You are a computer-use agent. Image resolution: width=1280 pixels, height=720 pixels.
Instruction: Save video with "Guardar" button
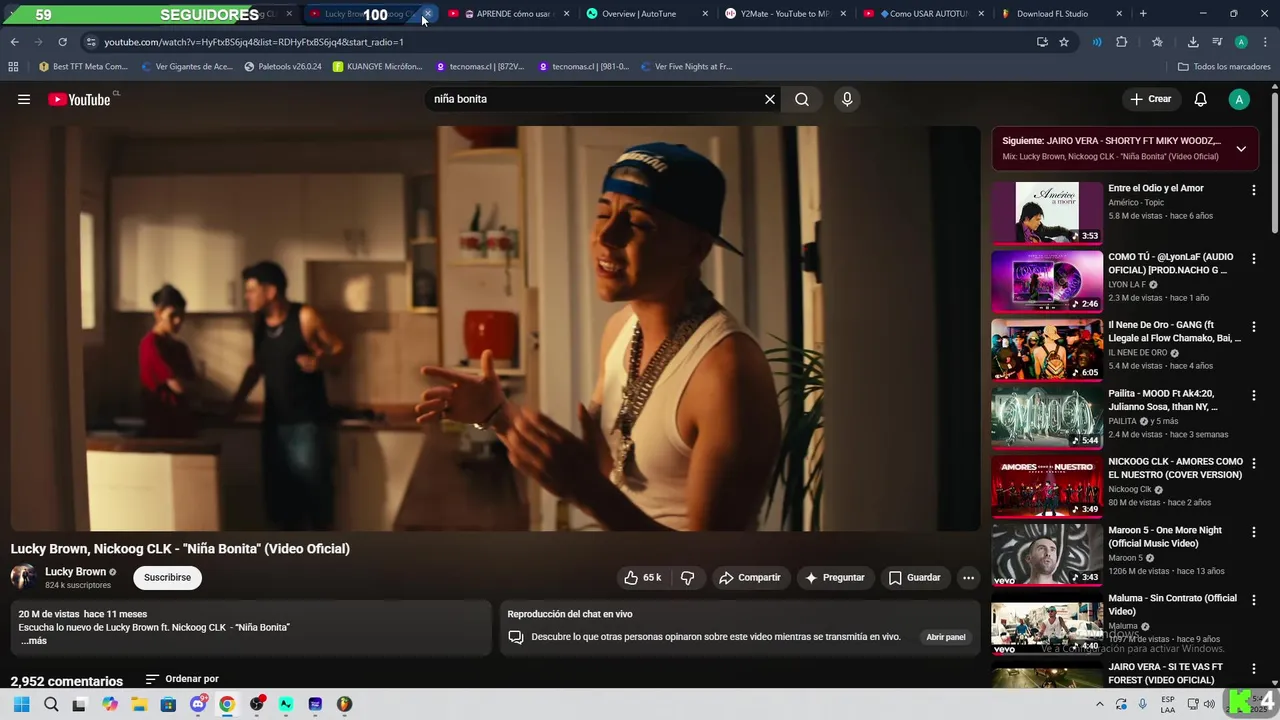tap(914, 577)
